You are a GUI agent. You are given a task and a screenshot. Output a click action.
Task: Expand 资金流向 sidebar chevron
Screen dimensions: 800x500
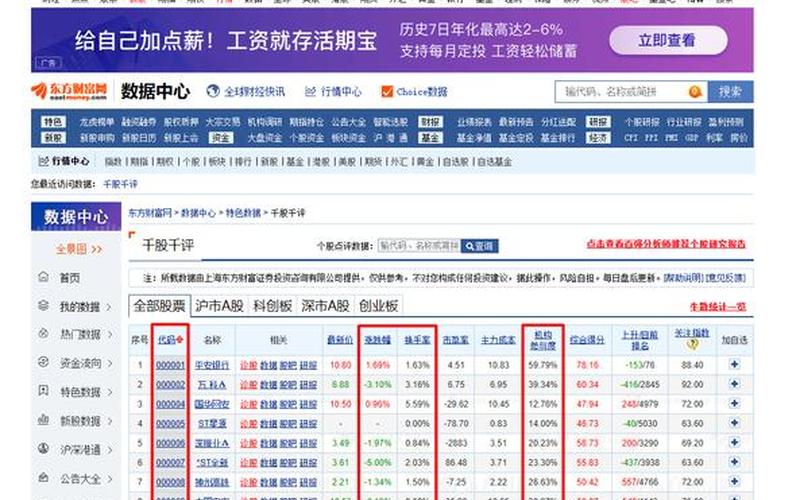[109, 363]
